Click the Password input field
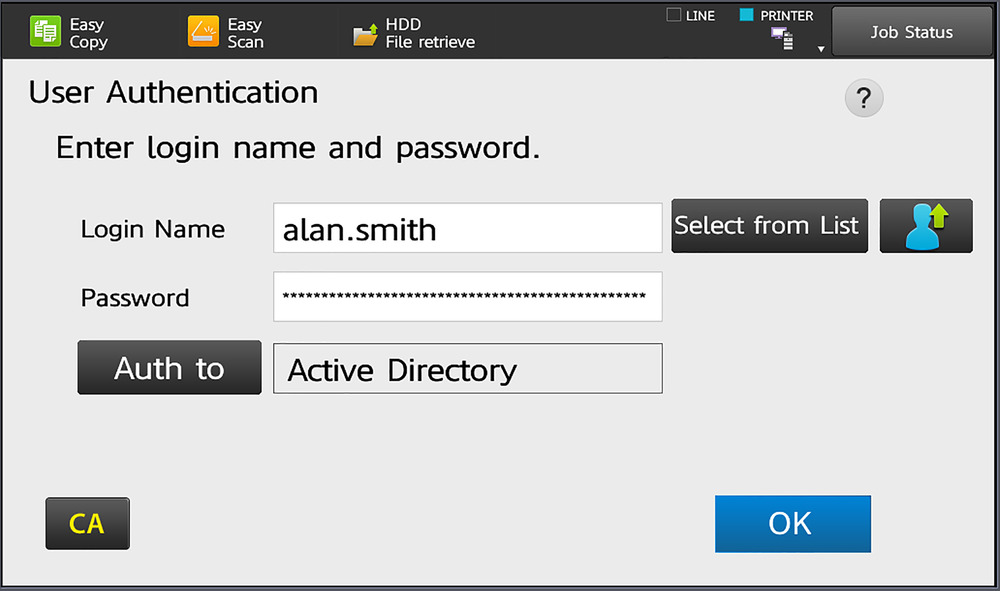 click(x=467, y=296)
